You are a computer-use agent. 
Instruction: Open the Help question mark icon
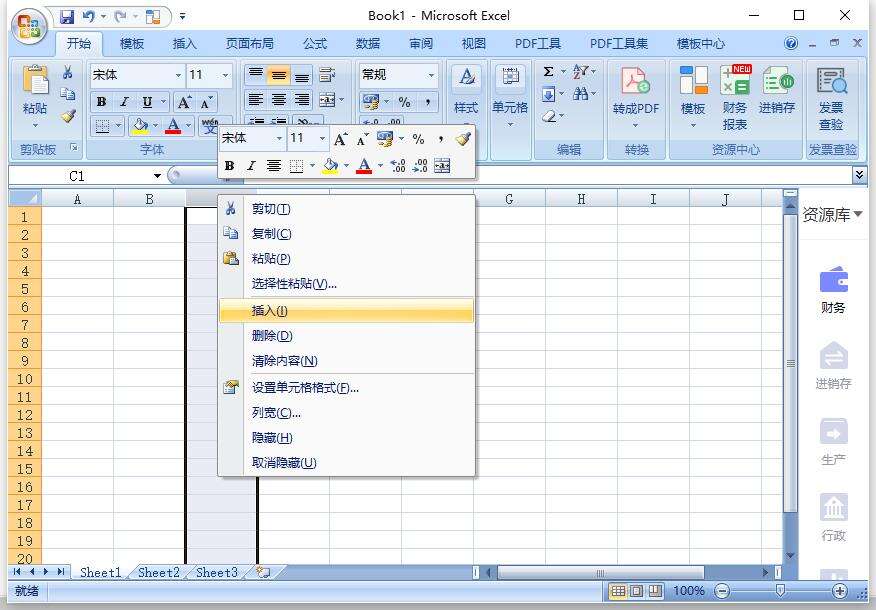pos(791,44)
